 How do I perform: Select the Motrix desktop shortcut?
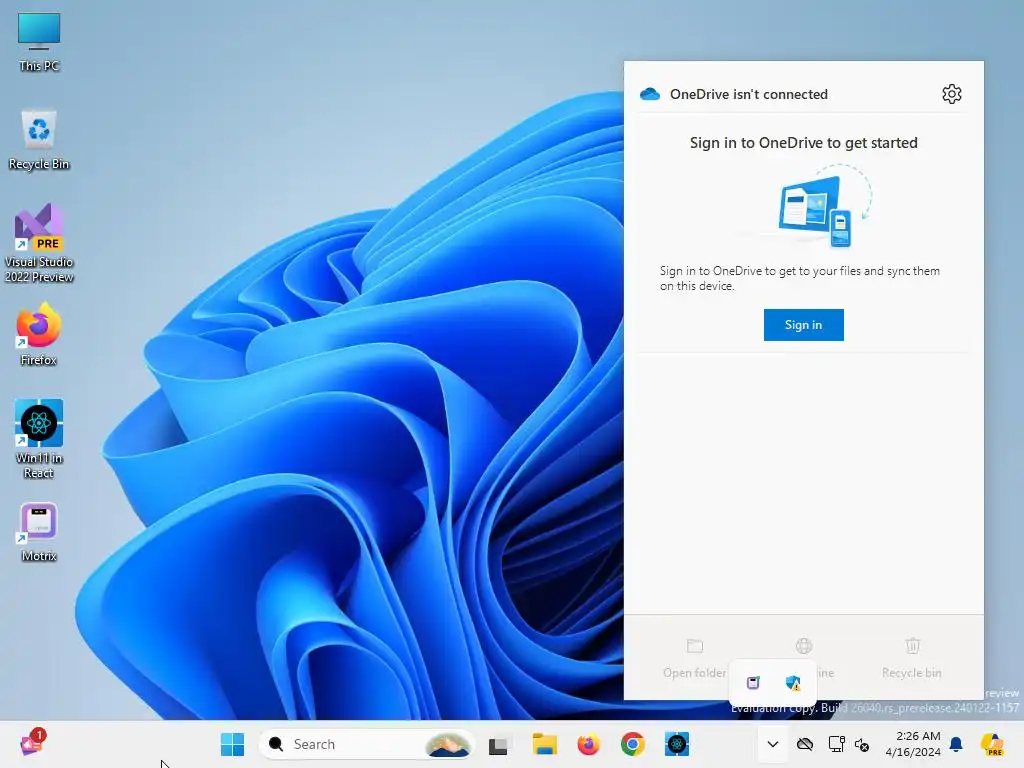(x=39, y=532)
